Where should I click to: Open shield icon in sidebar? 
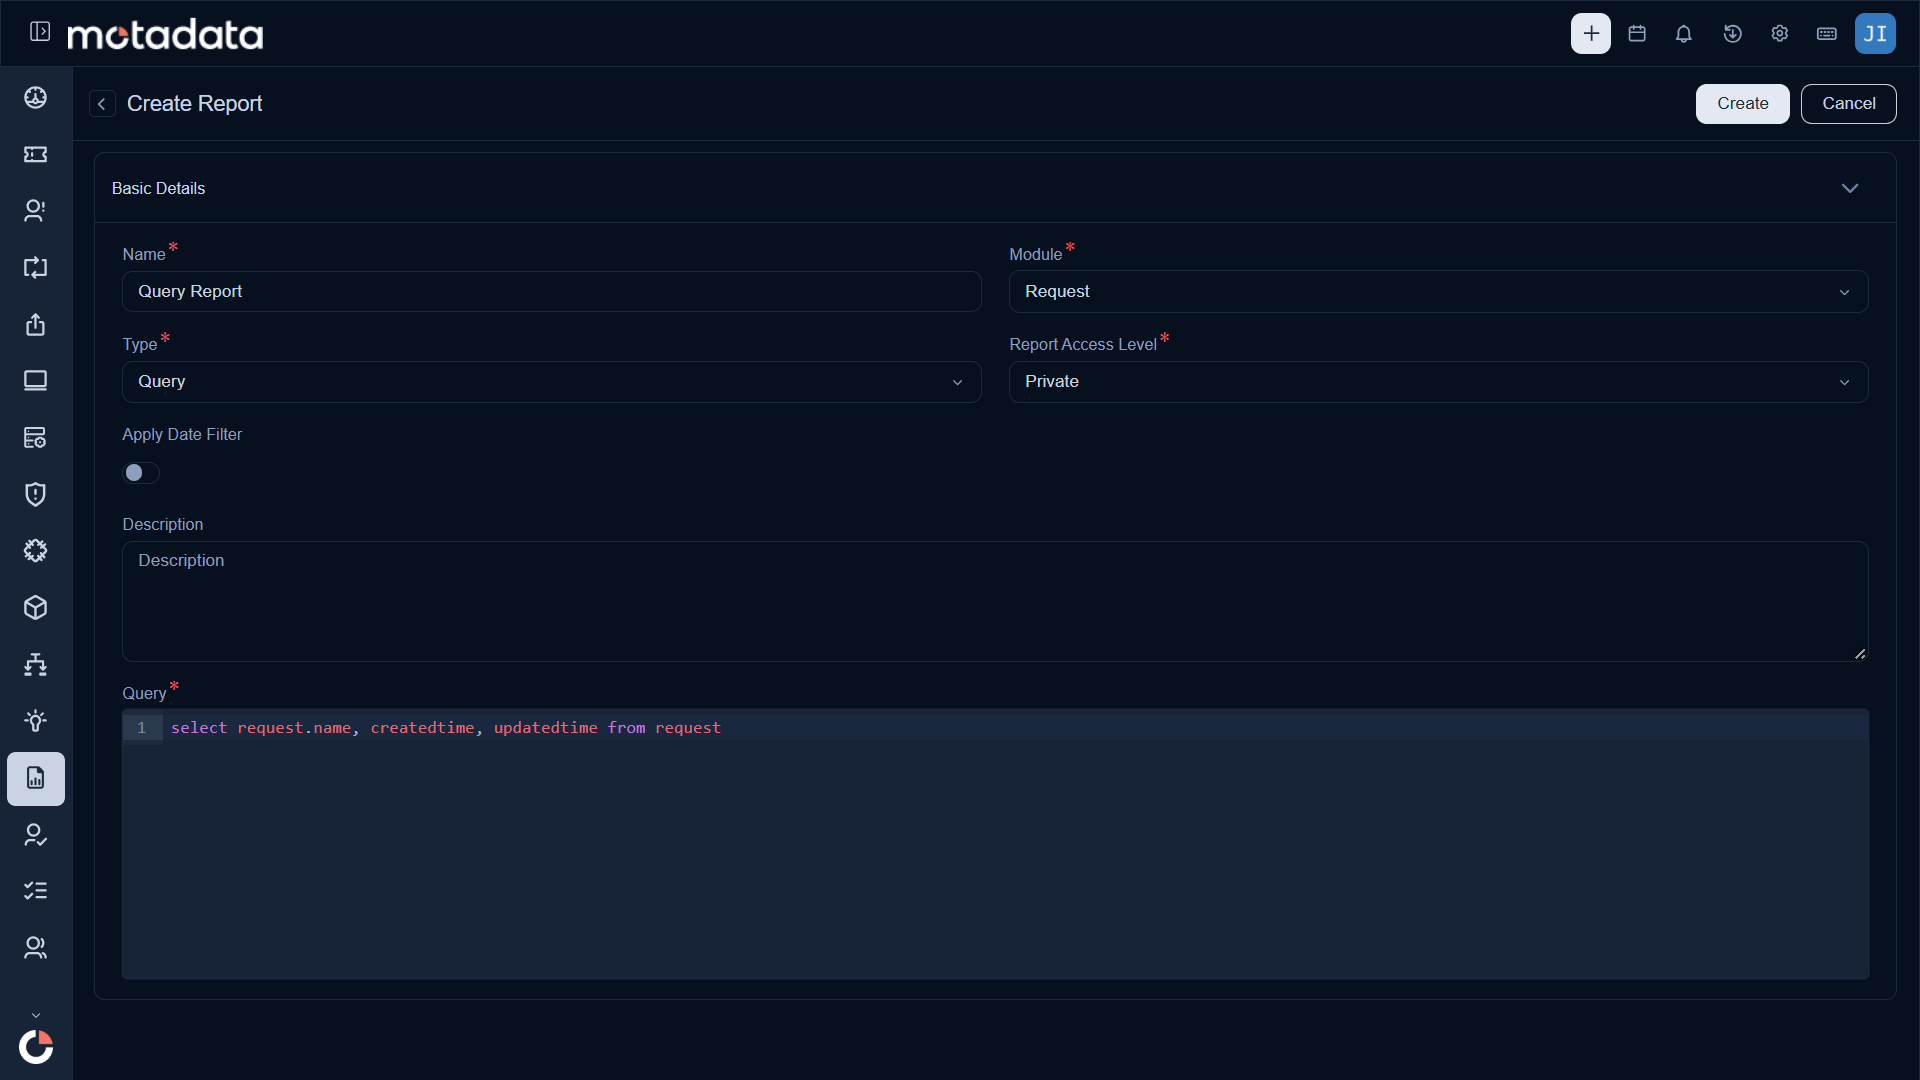pos(36,494)
